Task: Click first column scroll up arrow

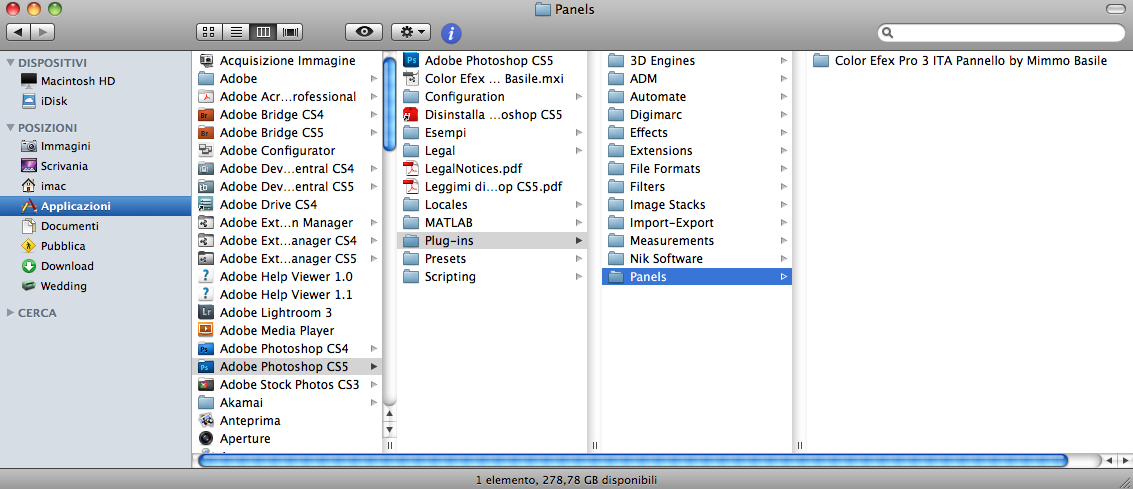Action: click(389, 415)
